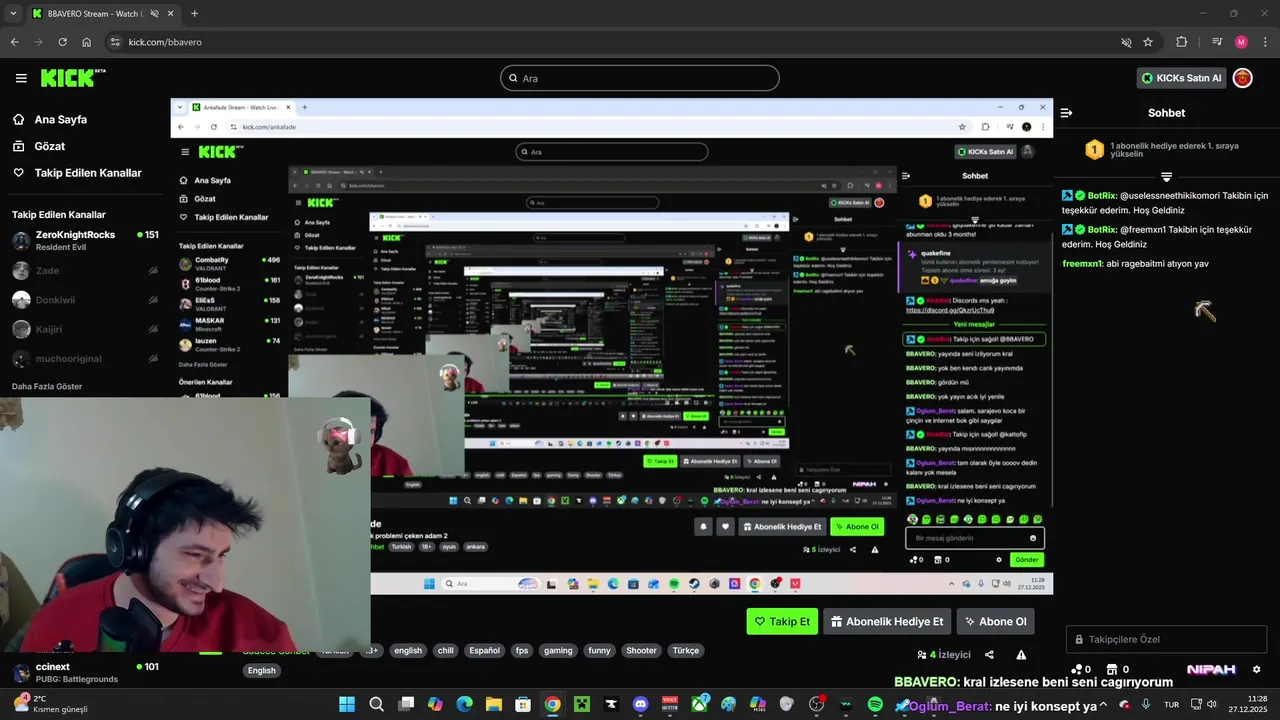Viewport: 1280px width, 720px height.
Task: Click KICKs Satın Al button
Action: click(1182, 78)
